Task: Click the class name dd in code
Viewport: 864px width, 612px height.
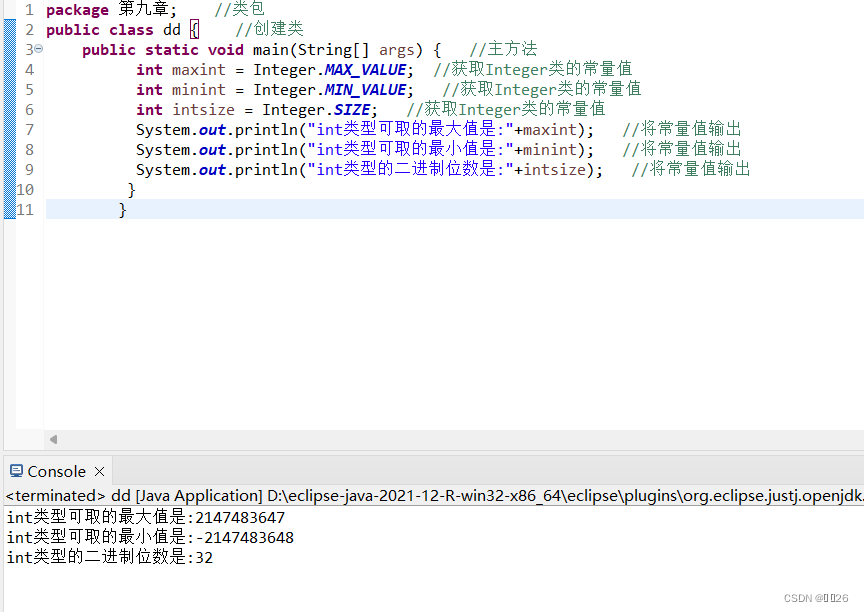Action: click(x=172, y=30)
